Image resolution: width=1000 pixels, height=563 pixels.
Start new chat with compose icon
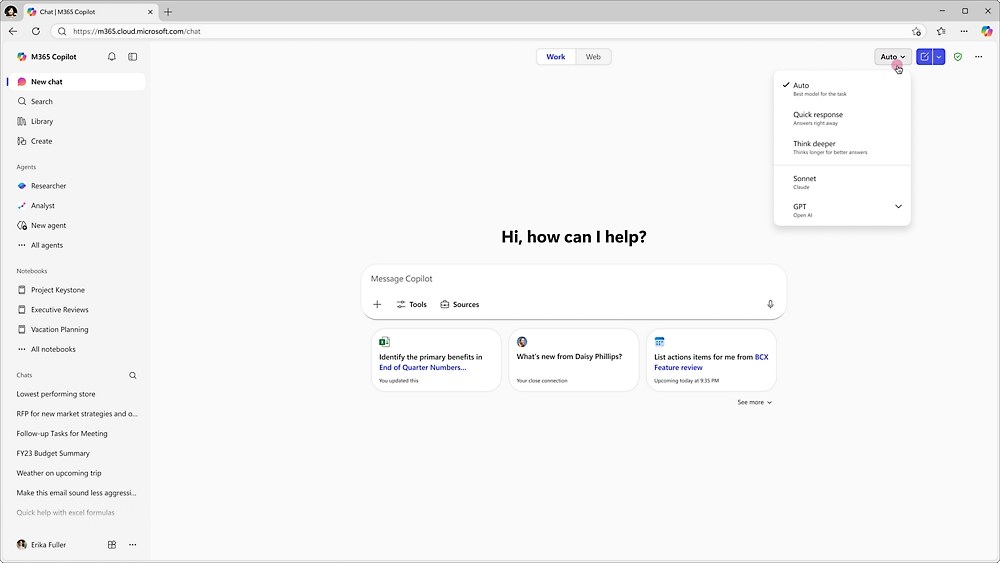pyautogui.click(x=924, y=57)
